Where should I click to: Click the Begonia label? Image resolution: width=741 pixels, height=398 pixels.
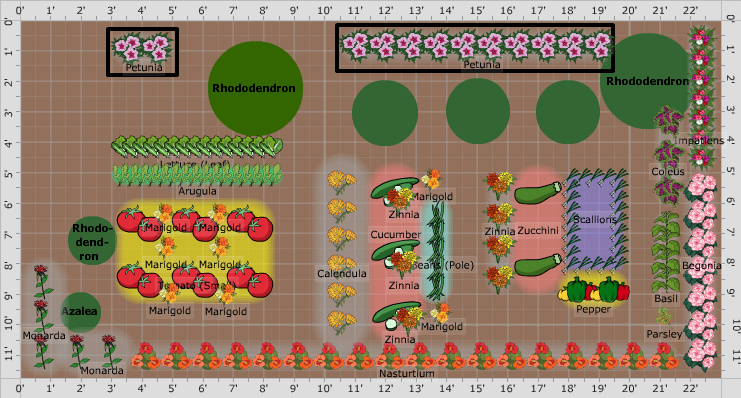[701, 266]
